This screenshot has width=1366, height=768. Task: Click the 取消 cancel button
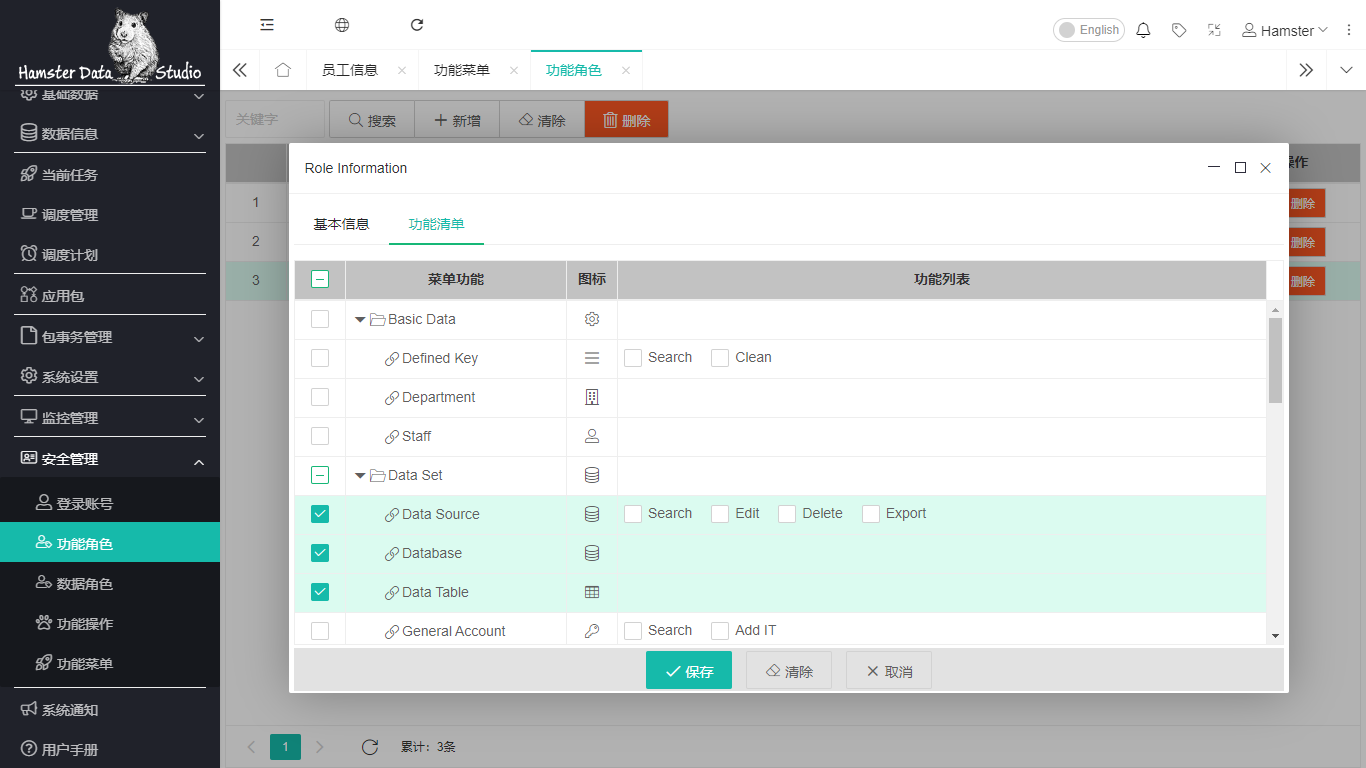(x=888, y=671)
